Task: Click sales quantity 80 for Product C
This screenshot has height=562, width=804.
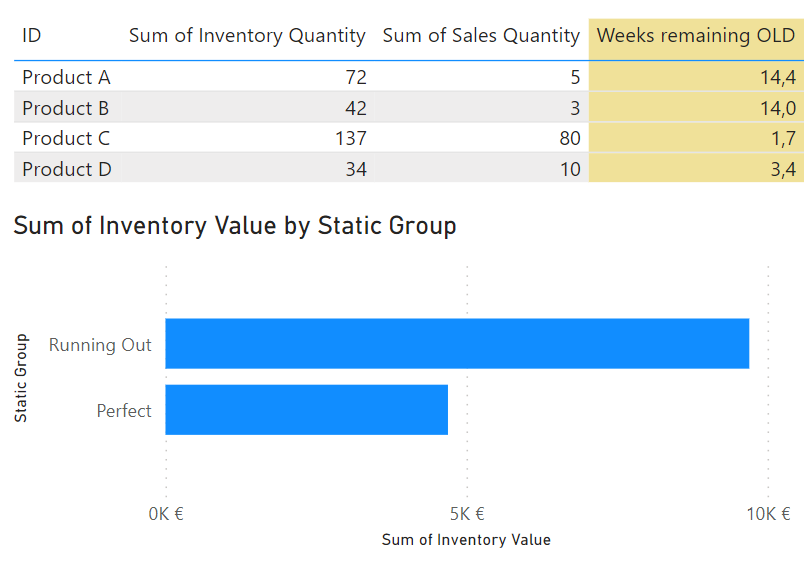Action: [570, 138]
